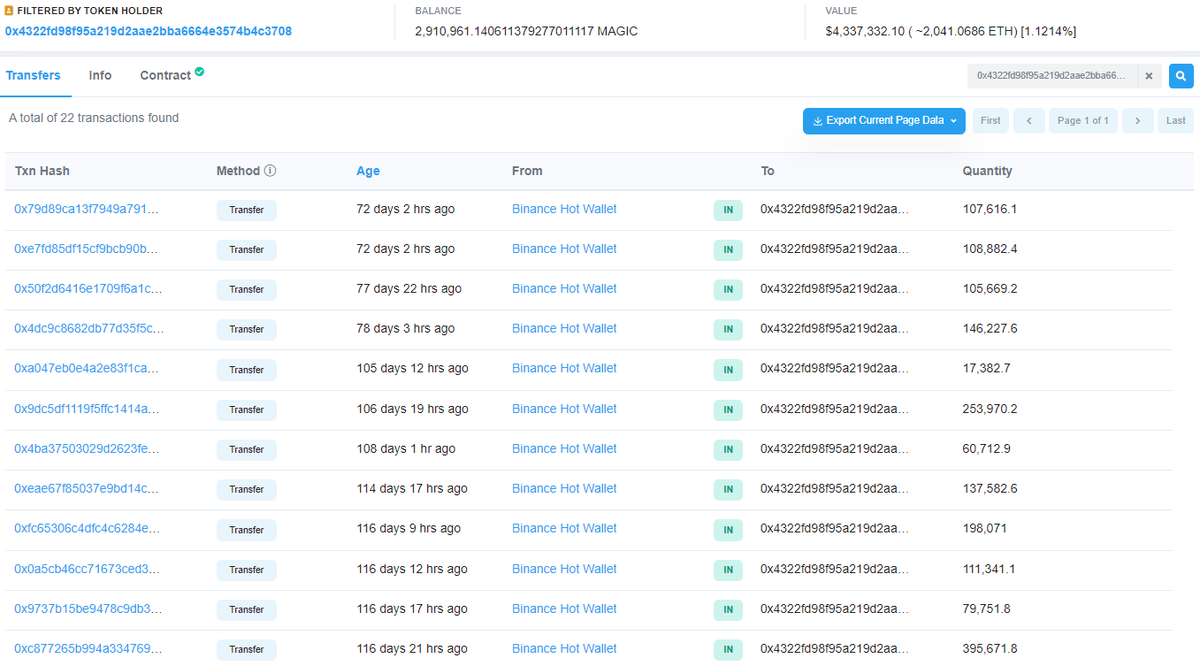Click the quantity 253,970.2

click(990, 409)
